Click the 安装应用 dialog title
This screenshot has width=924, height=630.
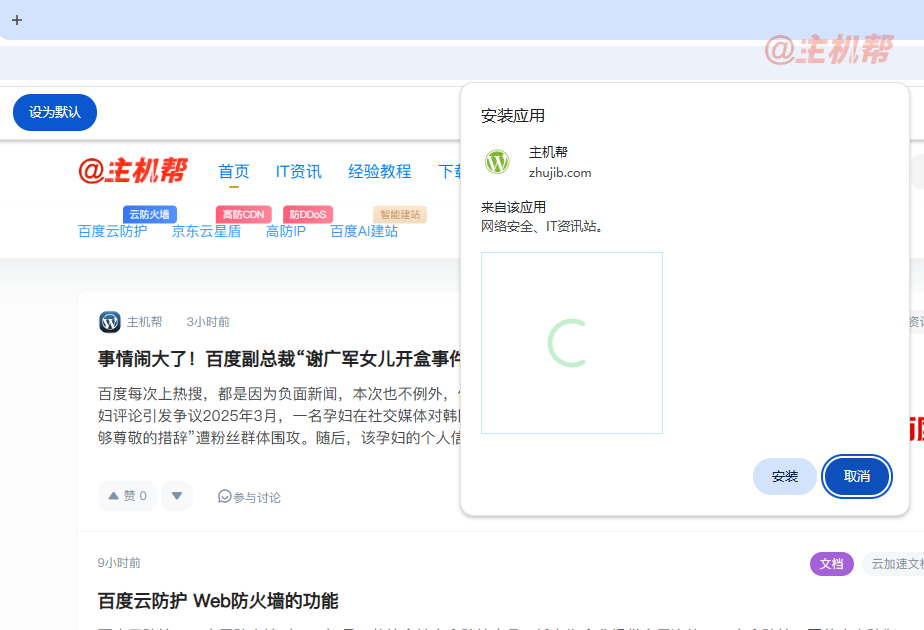click(x=513, y=116)
